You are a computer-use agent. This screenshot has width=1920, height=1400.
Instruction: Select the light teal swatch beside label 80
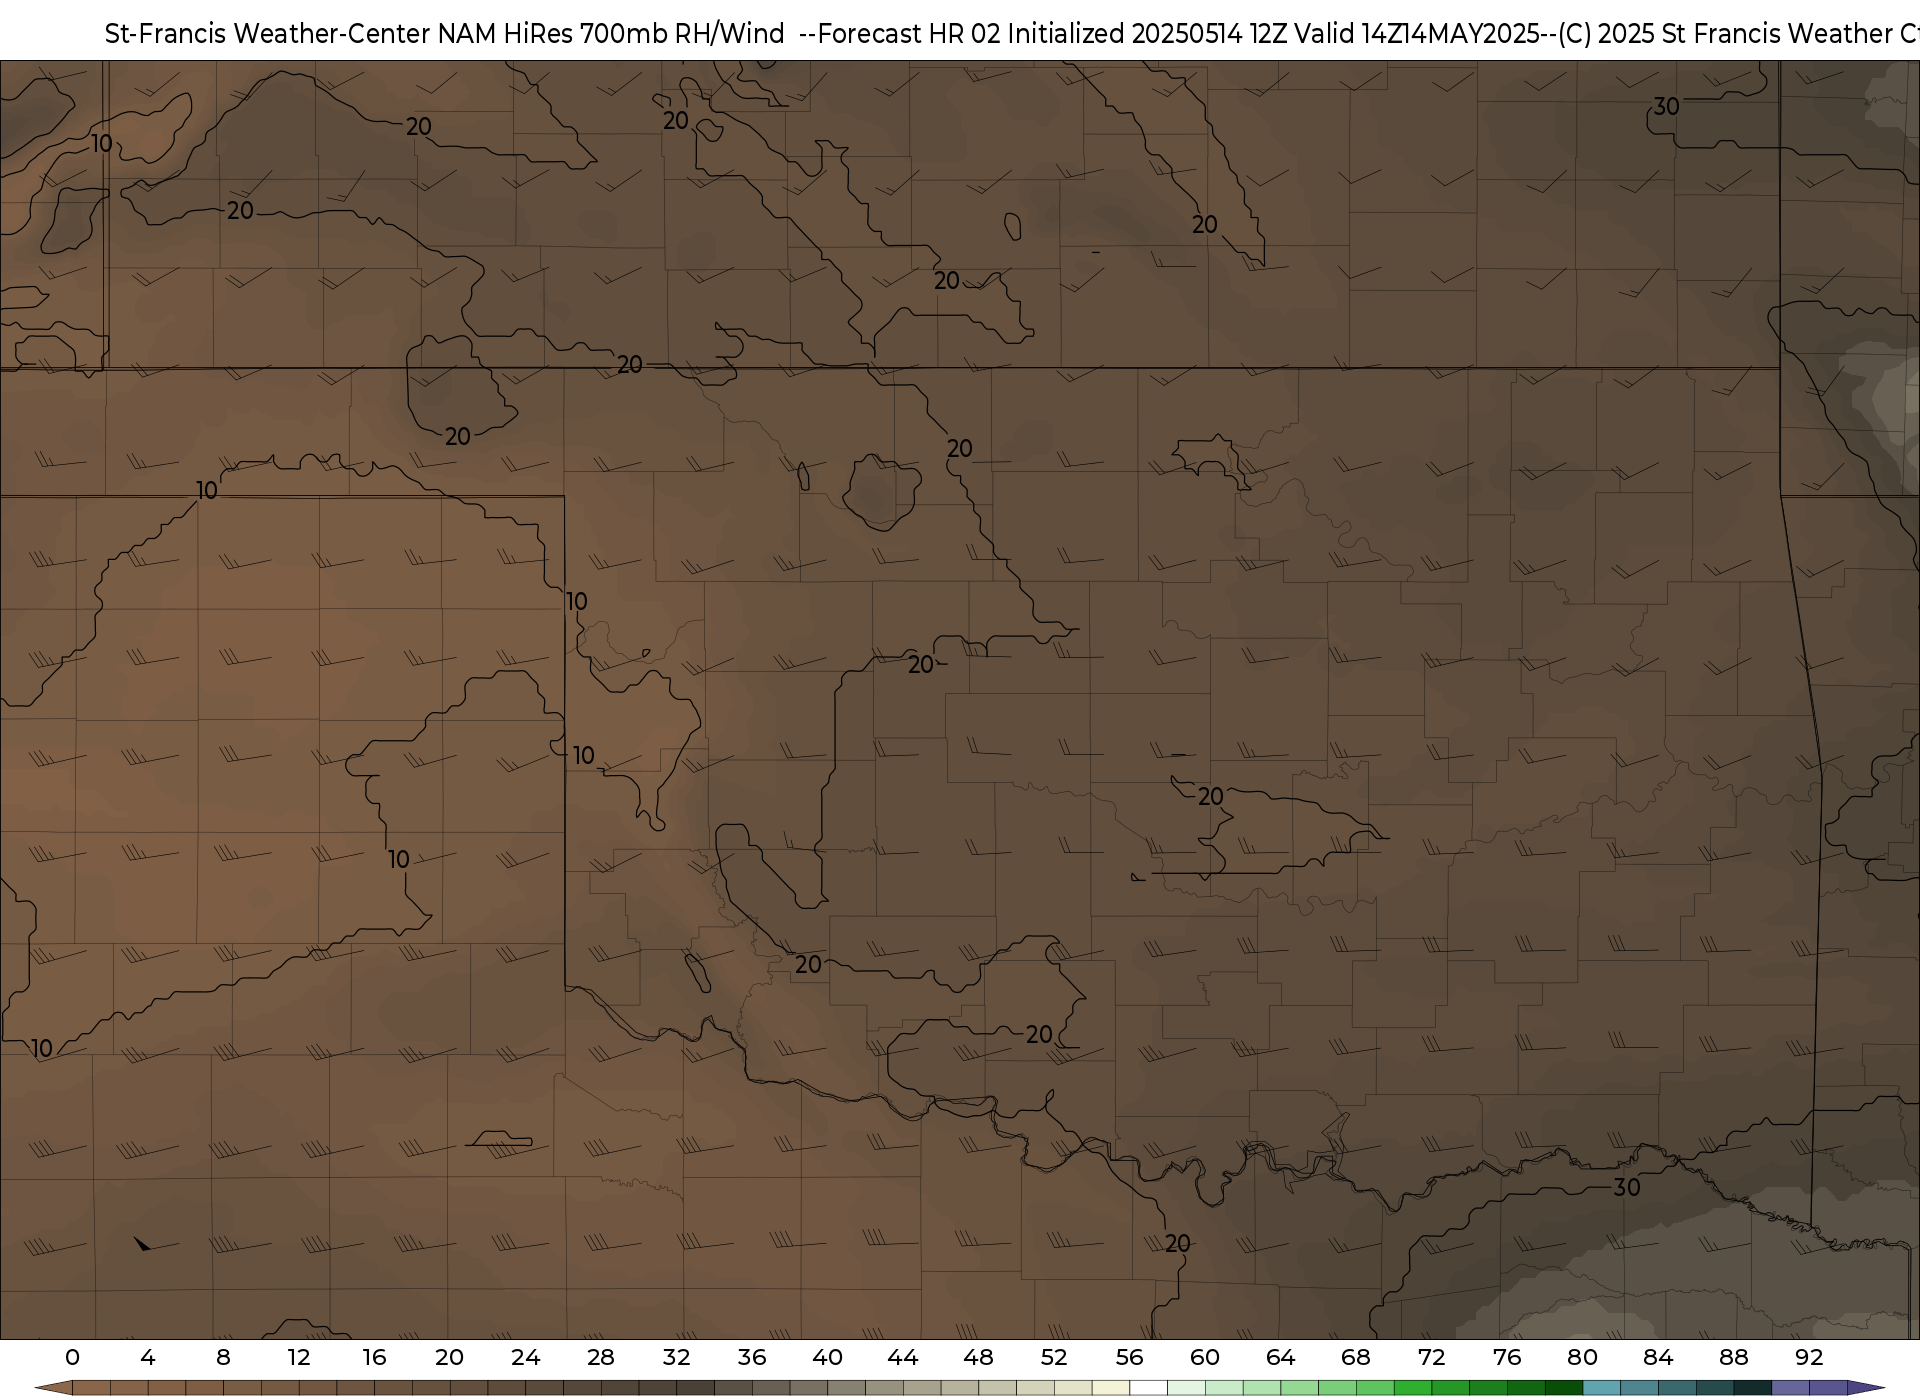1602,1389
